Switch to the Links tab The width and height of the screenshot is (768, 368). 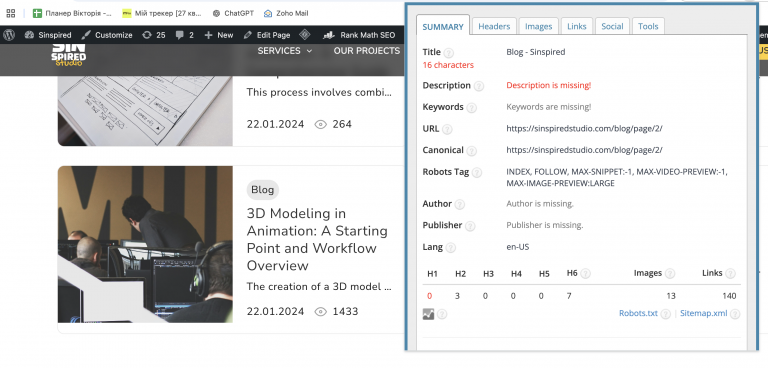tap(576, 26)
